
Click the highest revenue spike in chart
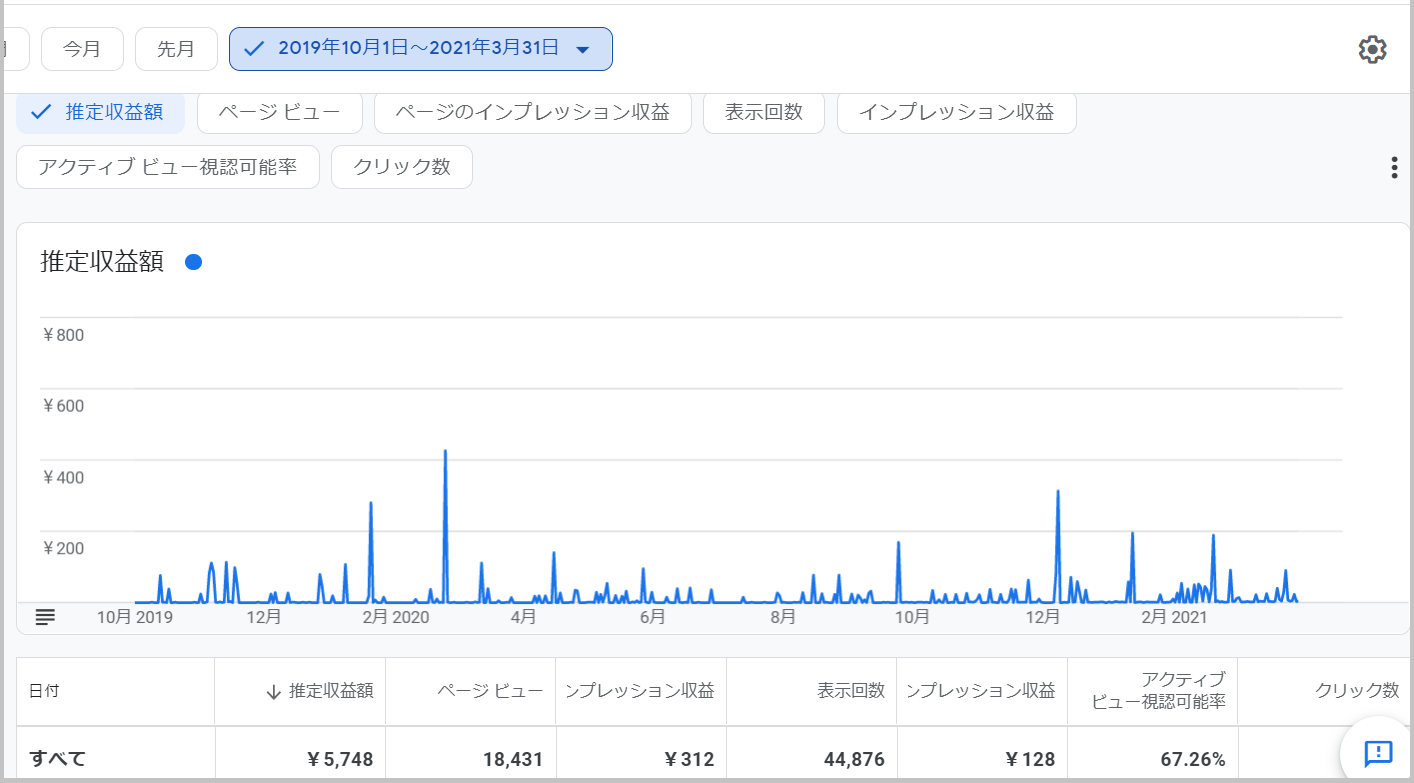tap(445, 452)
